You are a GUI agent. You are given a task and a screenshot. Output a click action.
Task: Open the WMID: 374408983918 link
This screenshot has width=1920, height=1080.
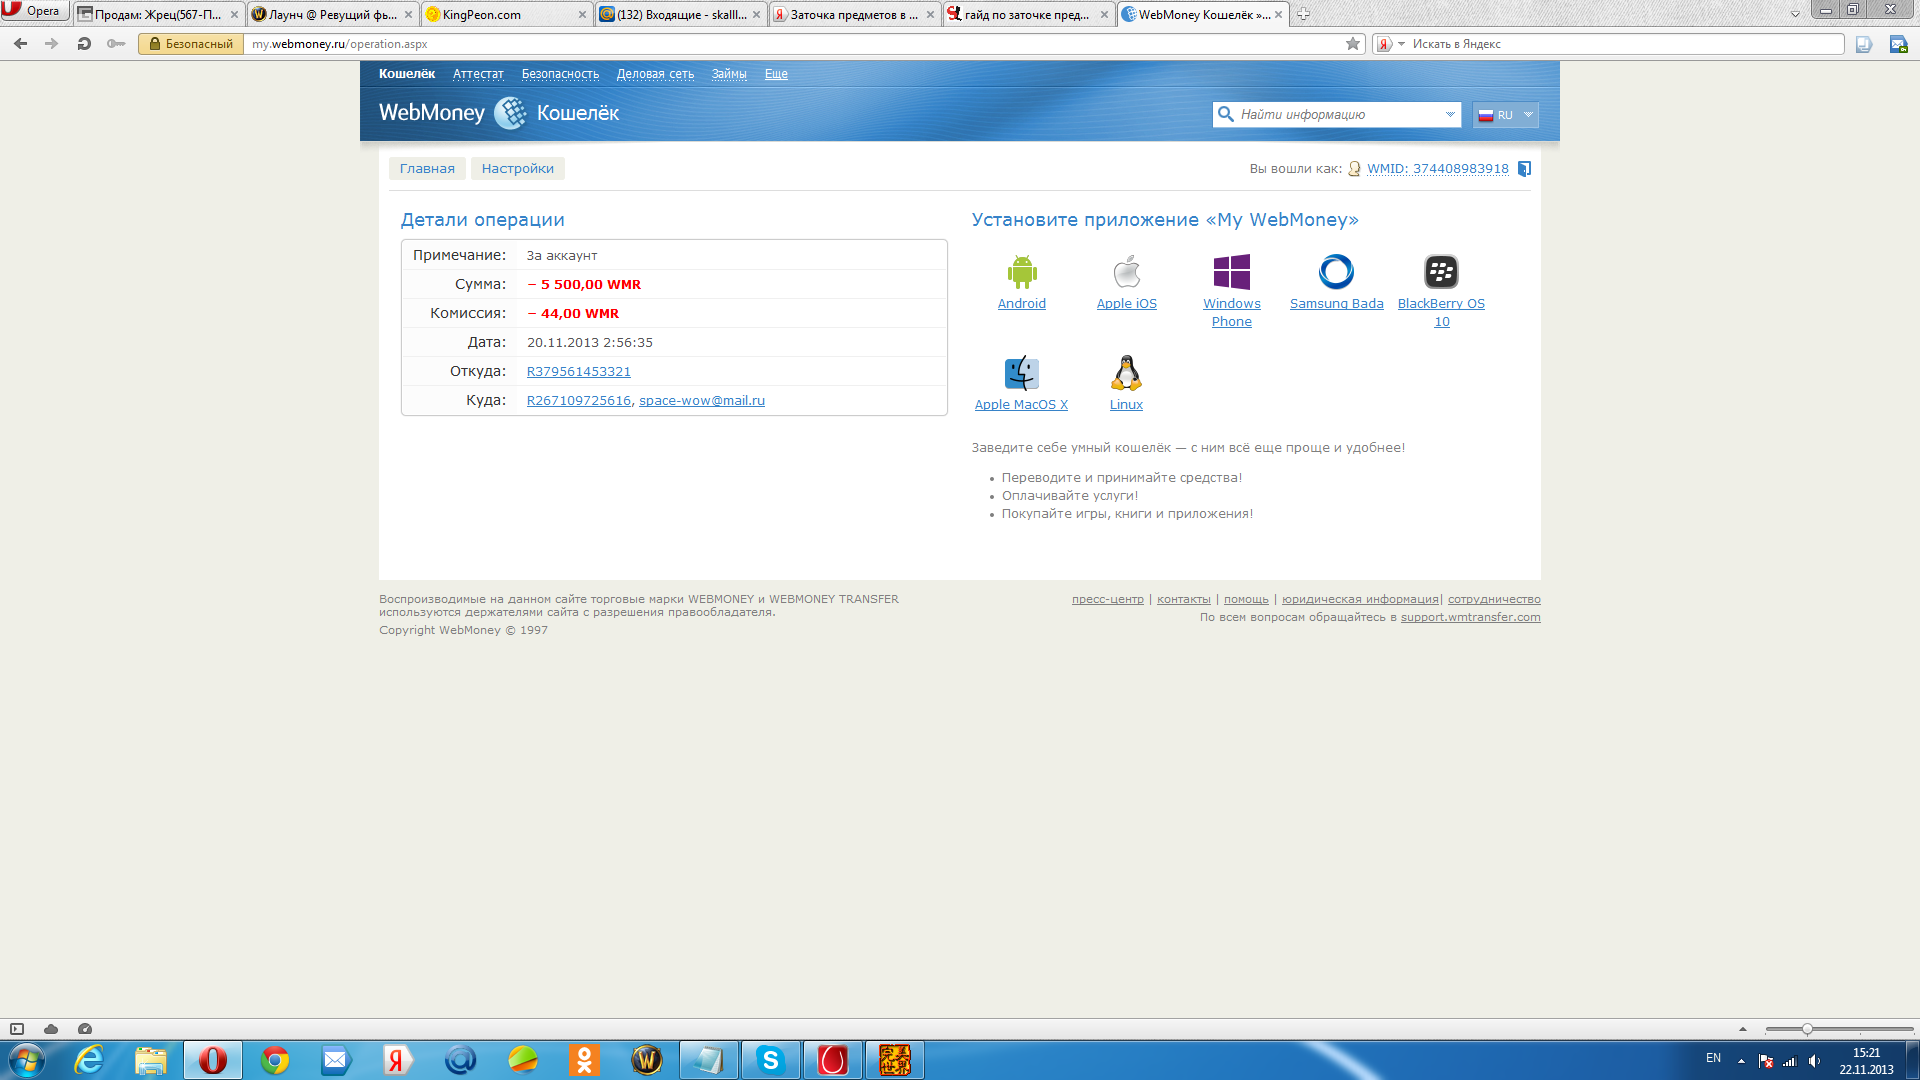(1437, 169)
